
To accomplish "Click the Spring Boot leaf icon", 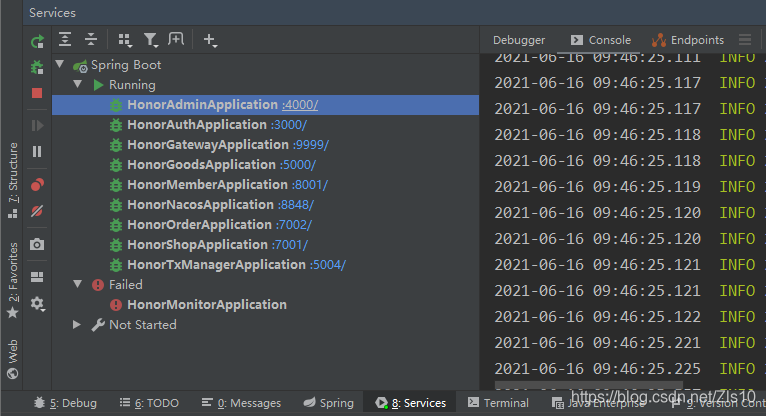I will point(80,65).
